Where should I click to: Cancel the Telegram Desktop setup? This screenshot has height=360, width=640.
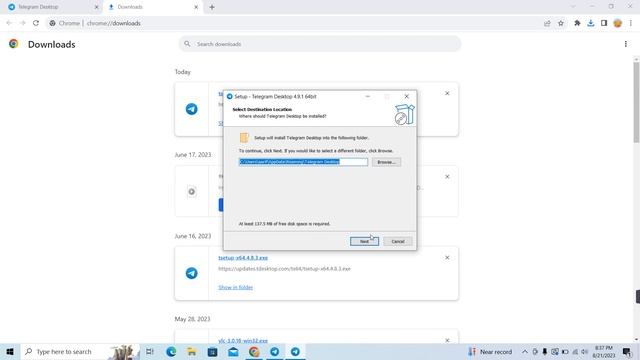coord(398,241)
